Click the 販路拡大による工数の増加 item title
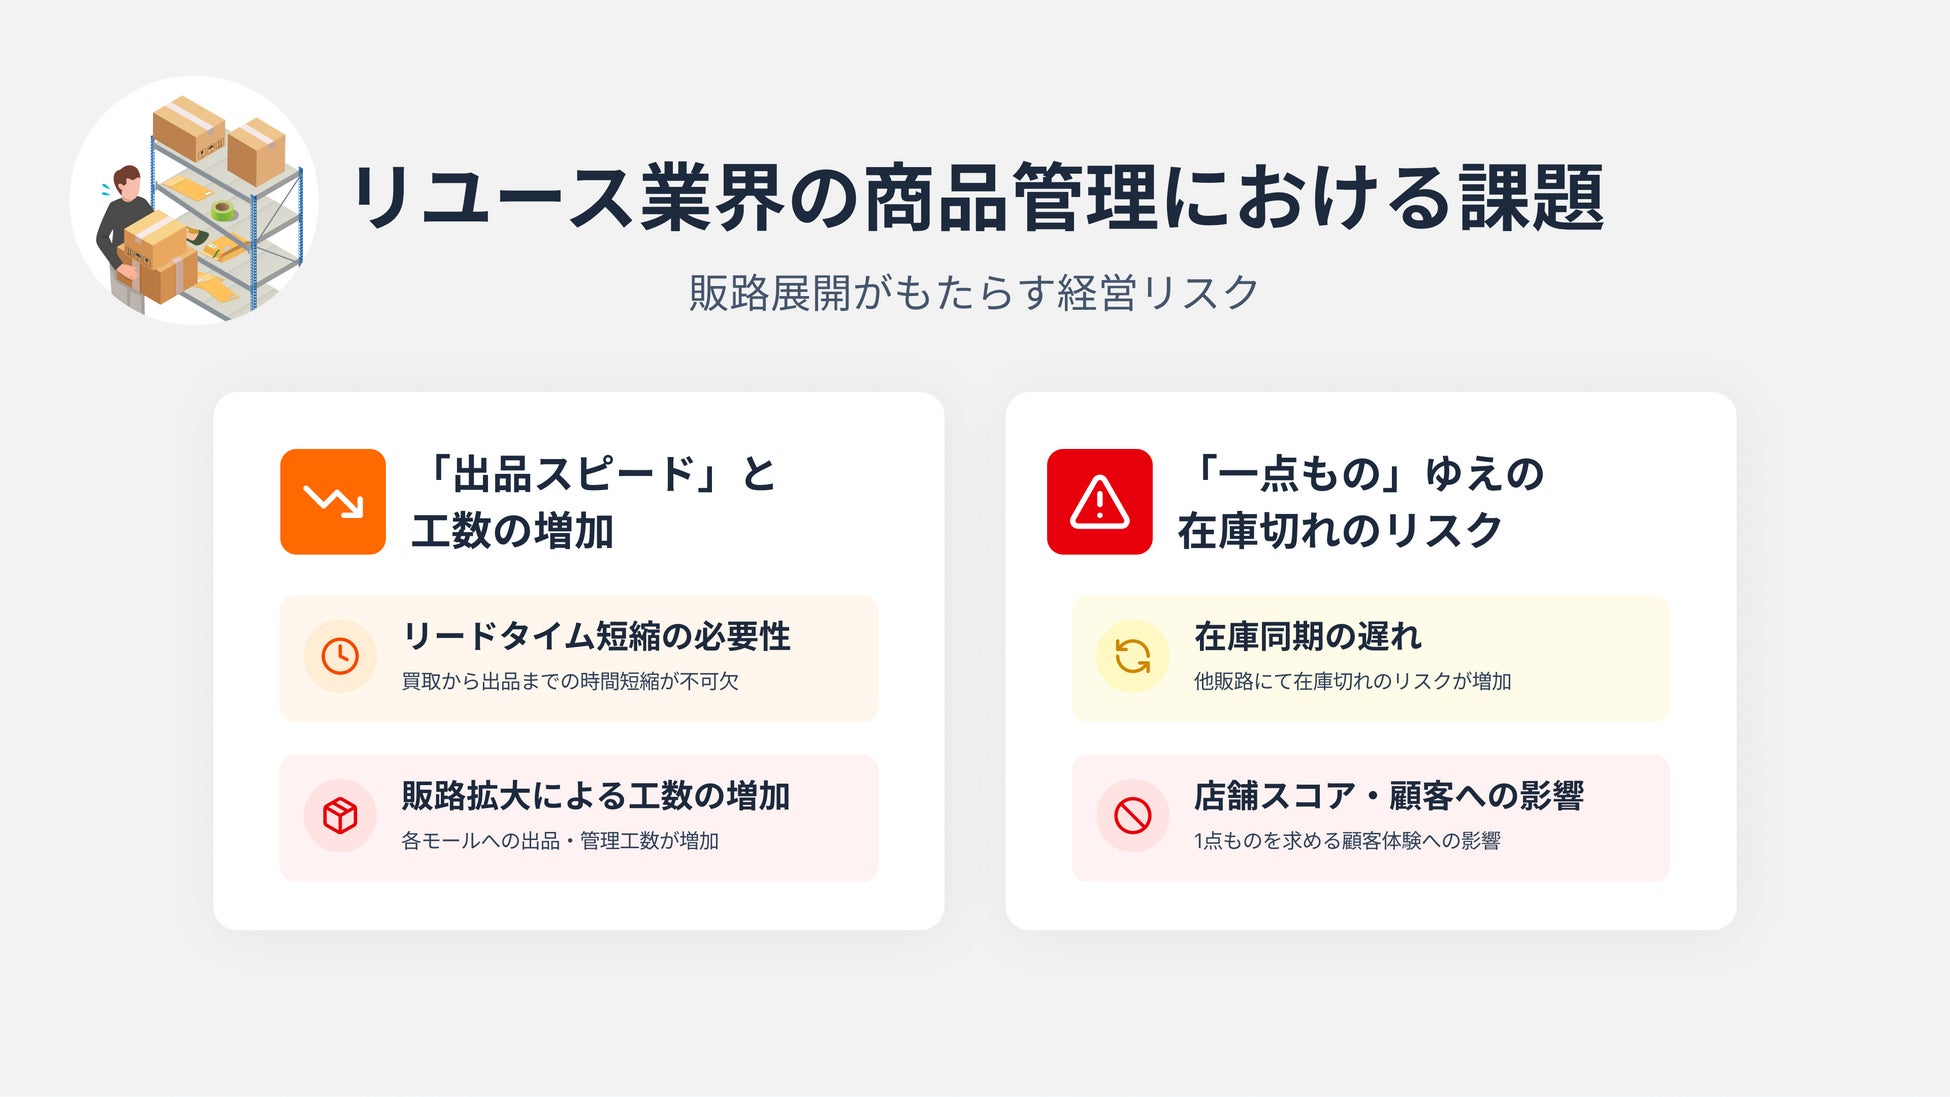 (596, 796)
